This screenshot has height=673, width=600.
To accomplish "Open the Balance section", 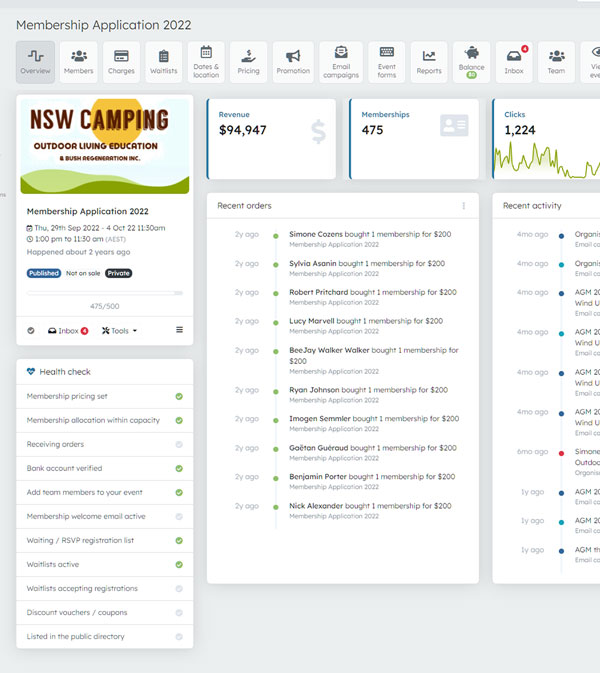I will pos(471,62).
